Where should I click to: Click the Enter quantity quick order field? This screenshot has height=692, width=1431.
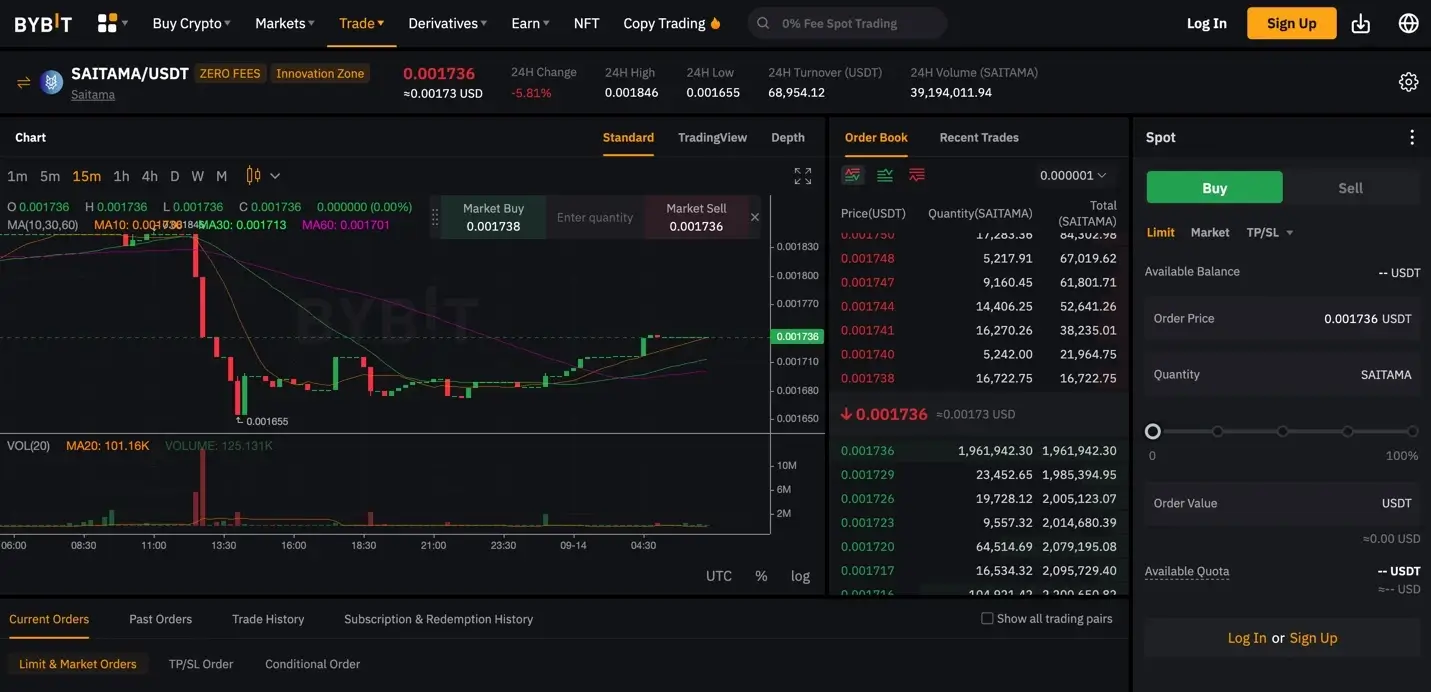pos(595,217)
